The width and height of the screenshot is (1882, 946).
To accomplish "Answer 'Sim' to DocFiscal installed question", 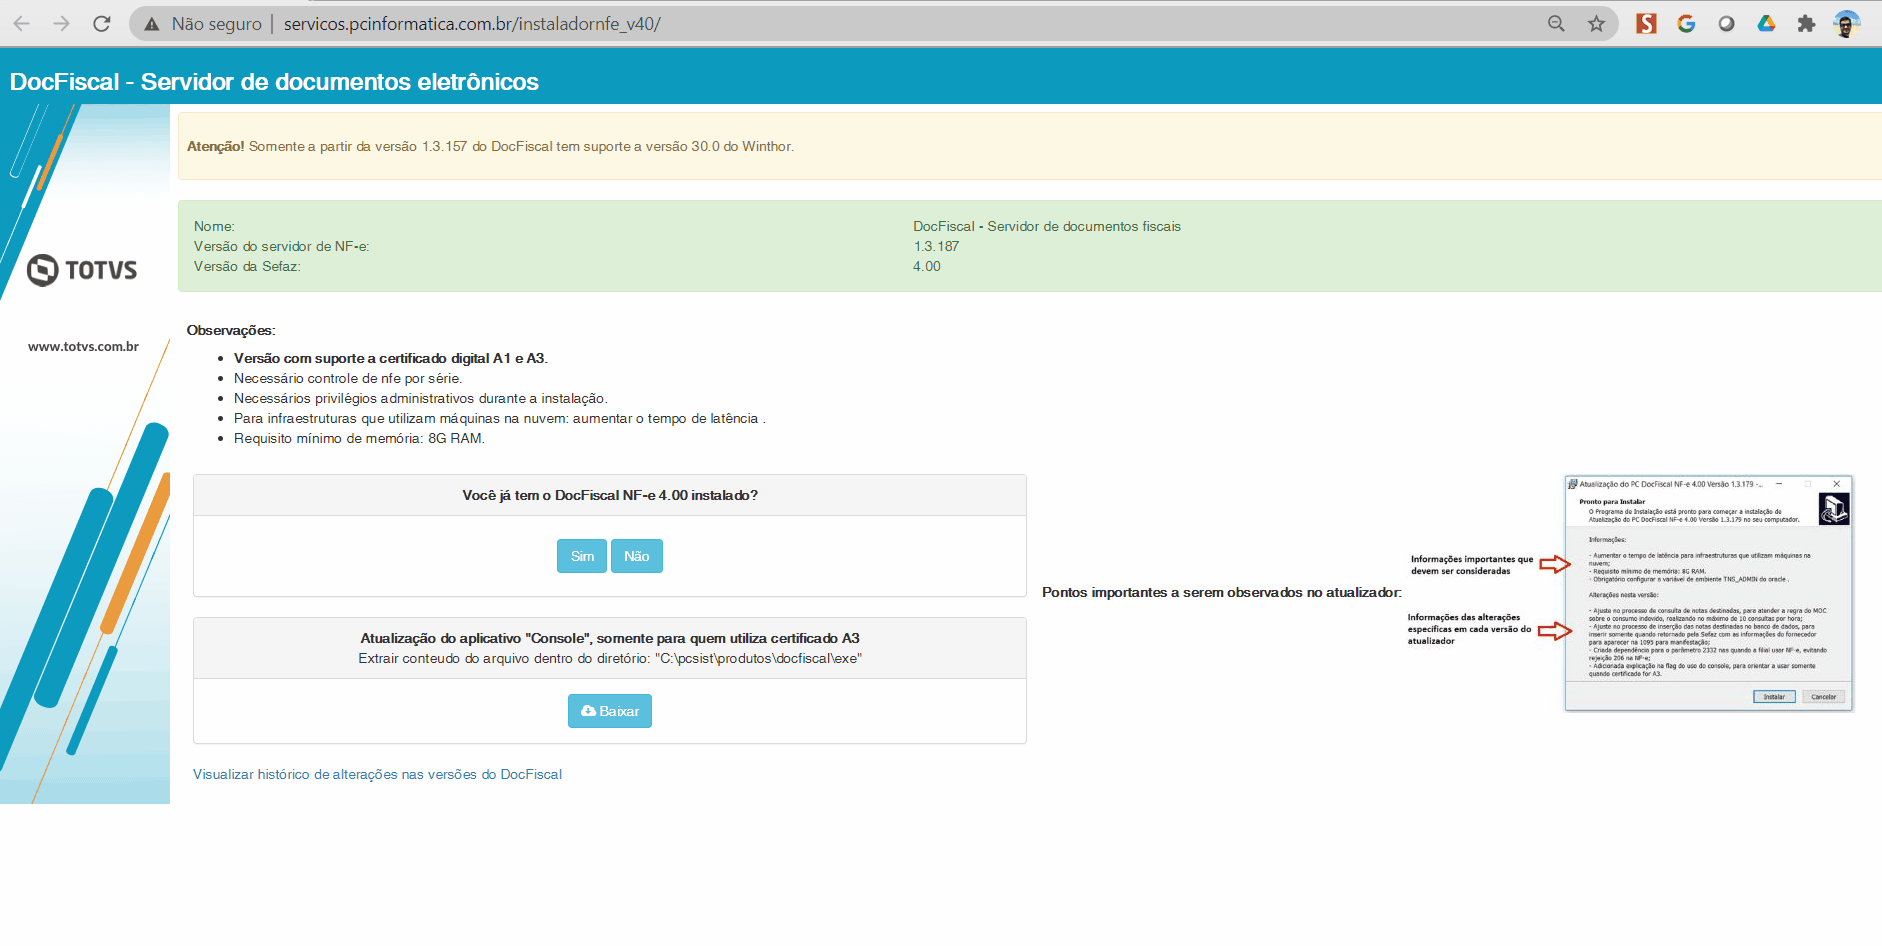I will tap(582, 556).
